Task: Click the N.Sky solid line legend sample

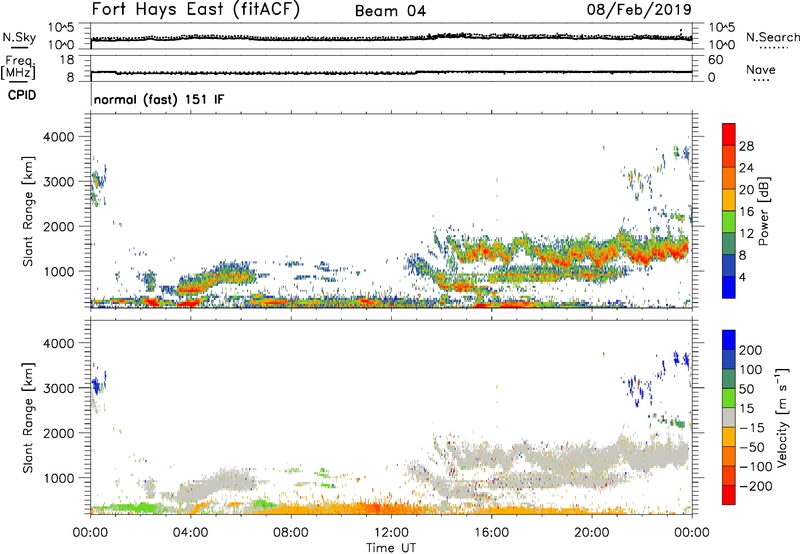Action: [x=19, y=48]
